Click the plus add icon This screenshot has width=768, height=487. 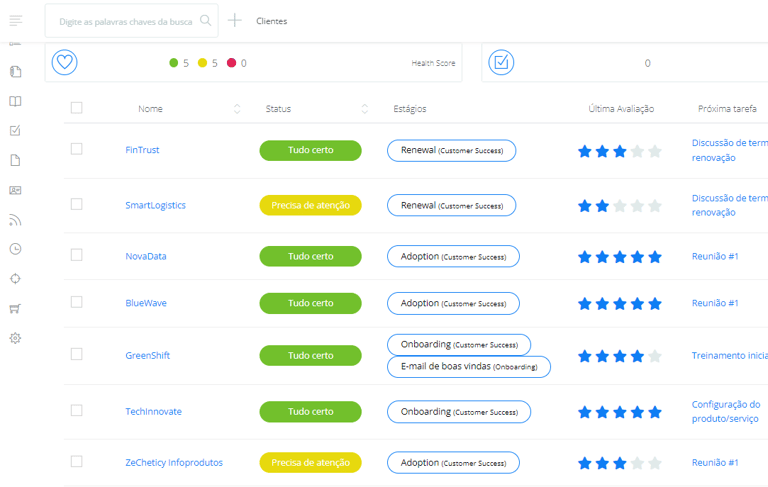pyautogui.click(x=235, y=21)
